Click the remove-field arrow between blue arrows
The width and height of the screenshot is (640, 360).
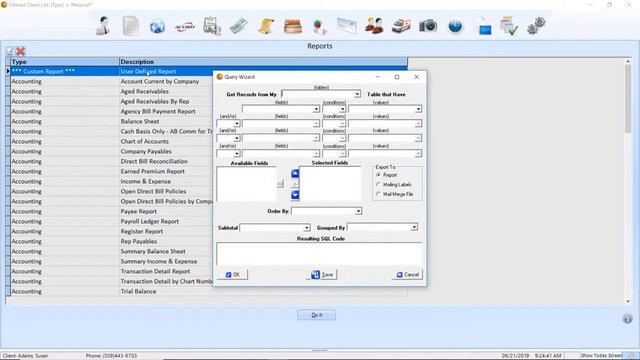[295, 184]
